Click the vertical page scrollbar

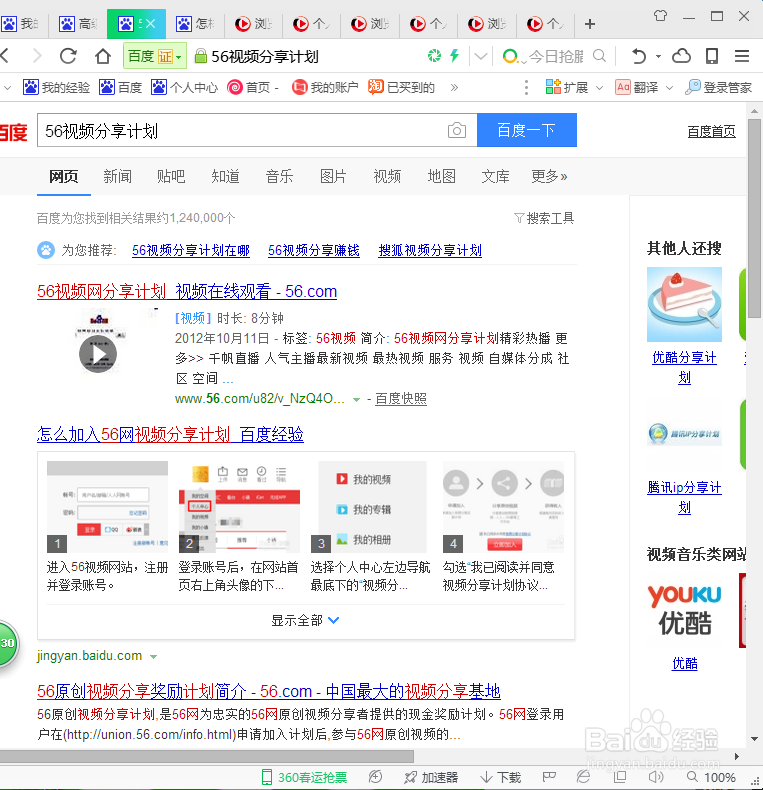(754, 219)
